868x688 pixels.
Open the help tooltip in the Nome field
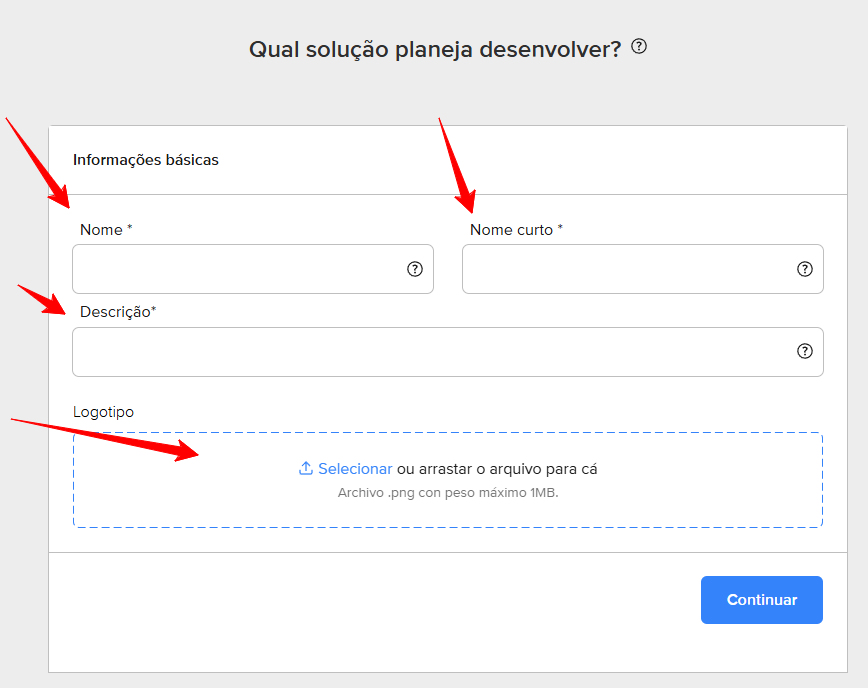(415, 269)
